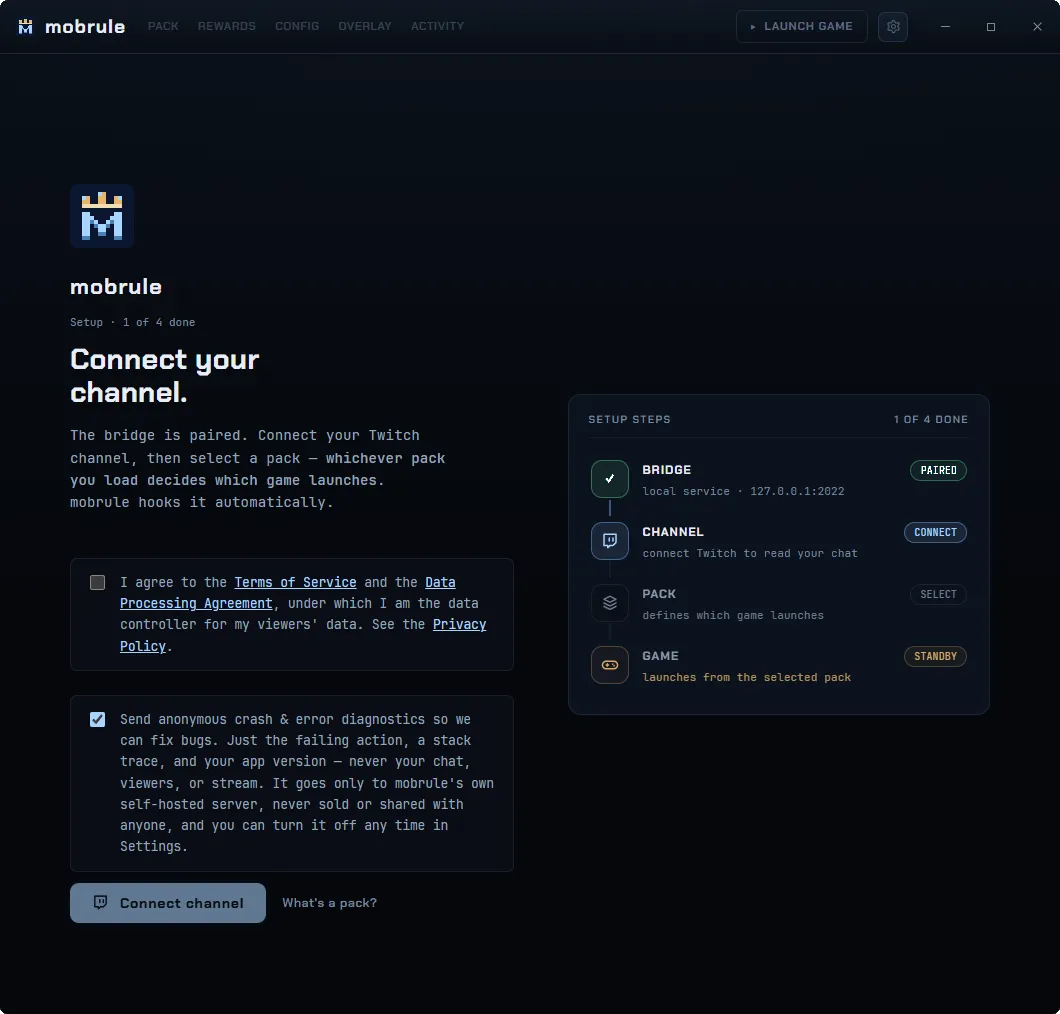The height and width of the screenshot is (1014, 1060).
Task: Click the SELECT badge on Pack step
Action: [938, 594]
